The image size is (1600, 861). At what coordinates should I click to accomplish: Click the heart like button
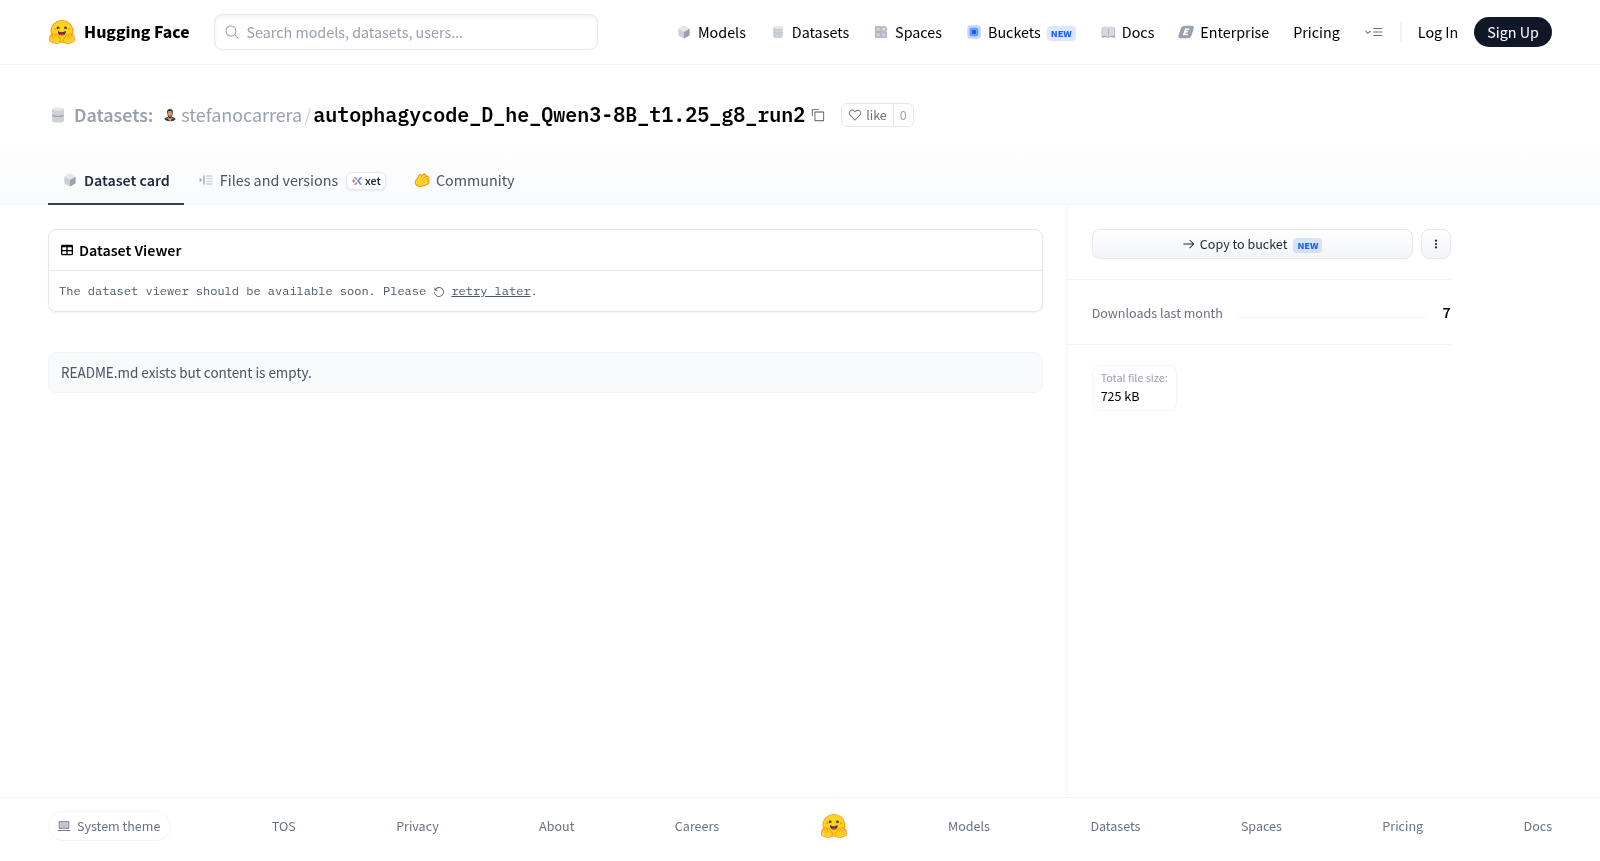coord(867,115)
